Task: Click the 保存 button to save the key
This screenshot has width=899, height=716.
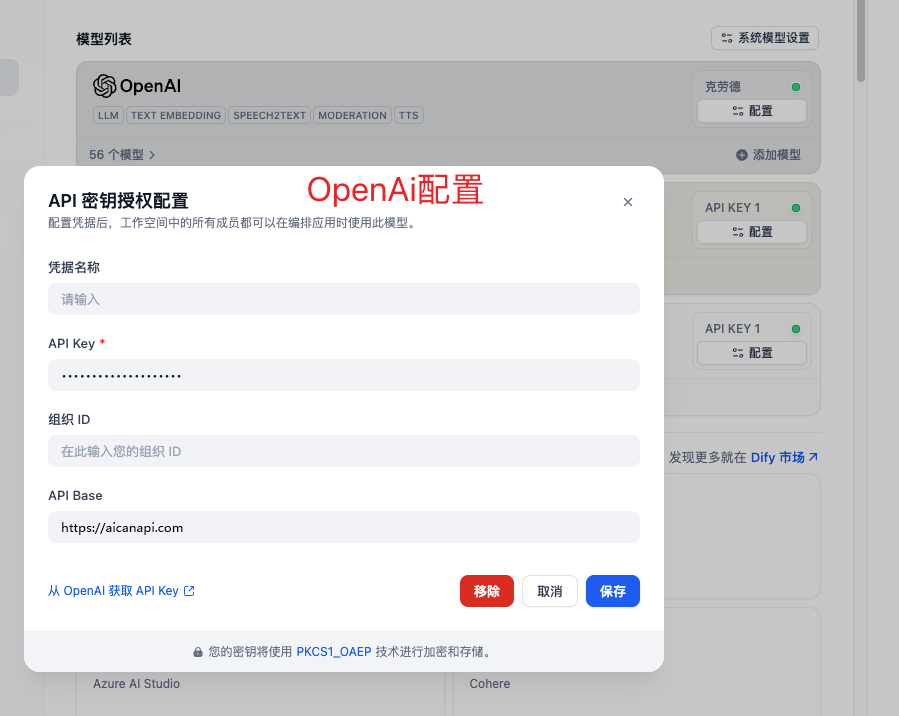Action: (x=612, y=591)
